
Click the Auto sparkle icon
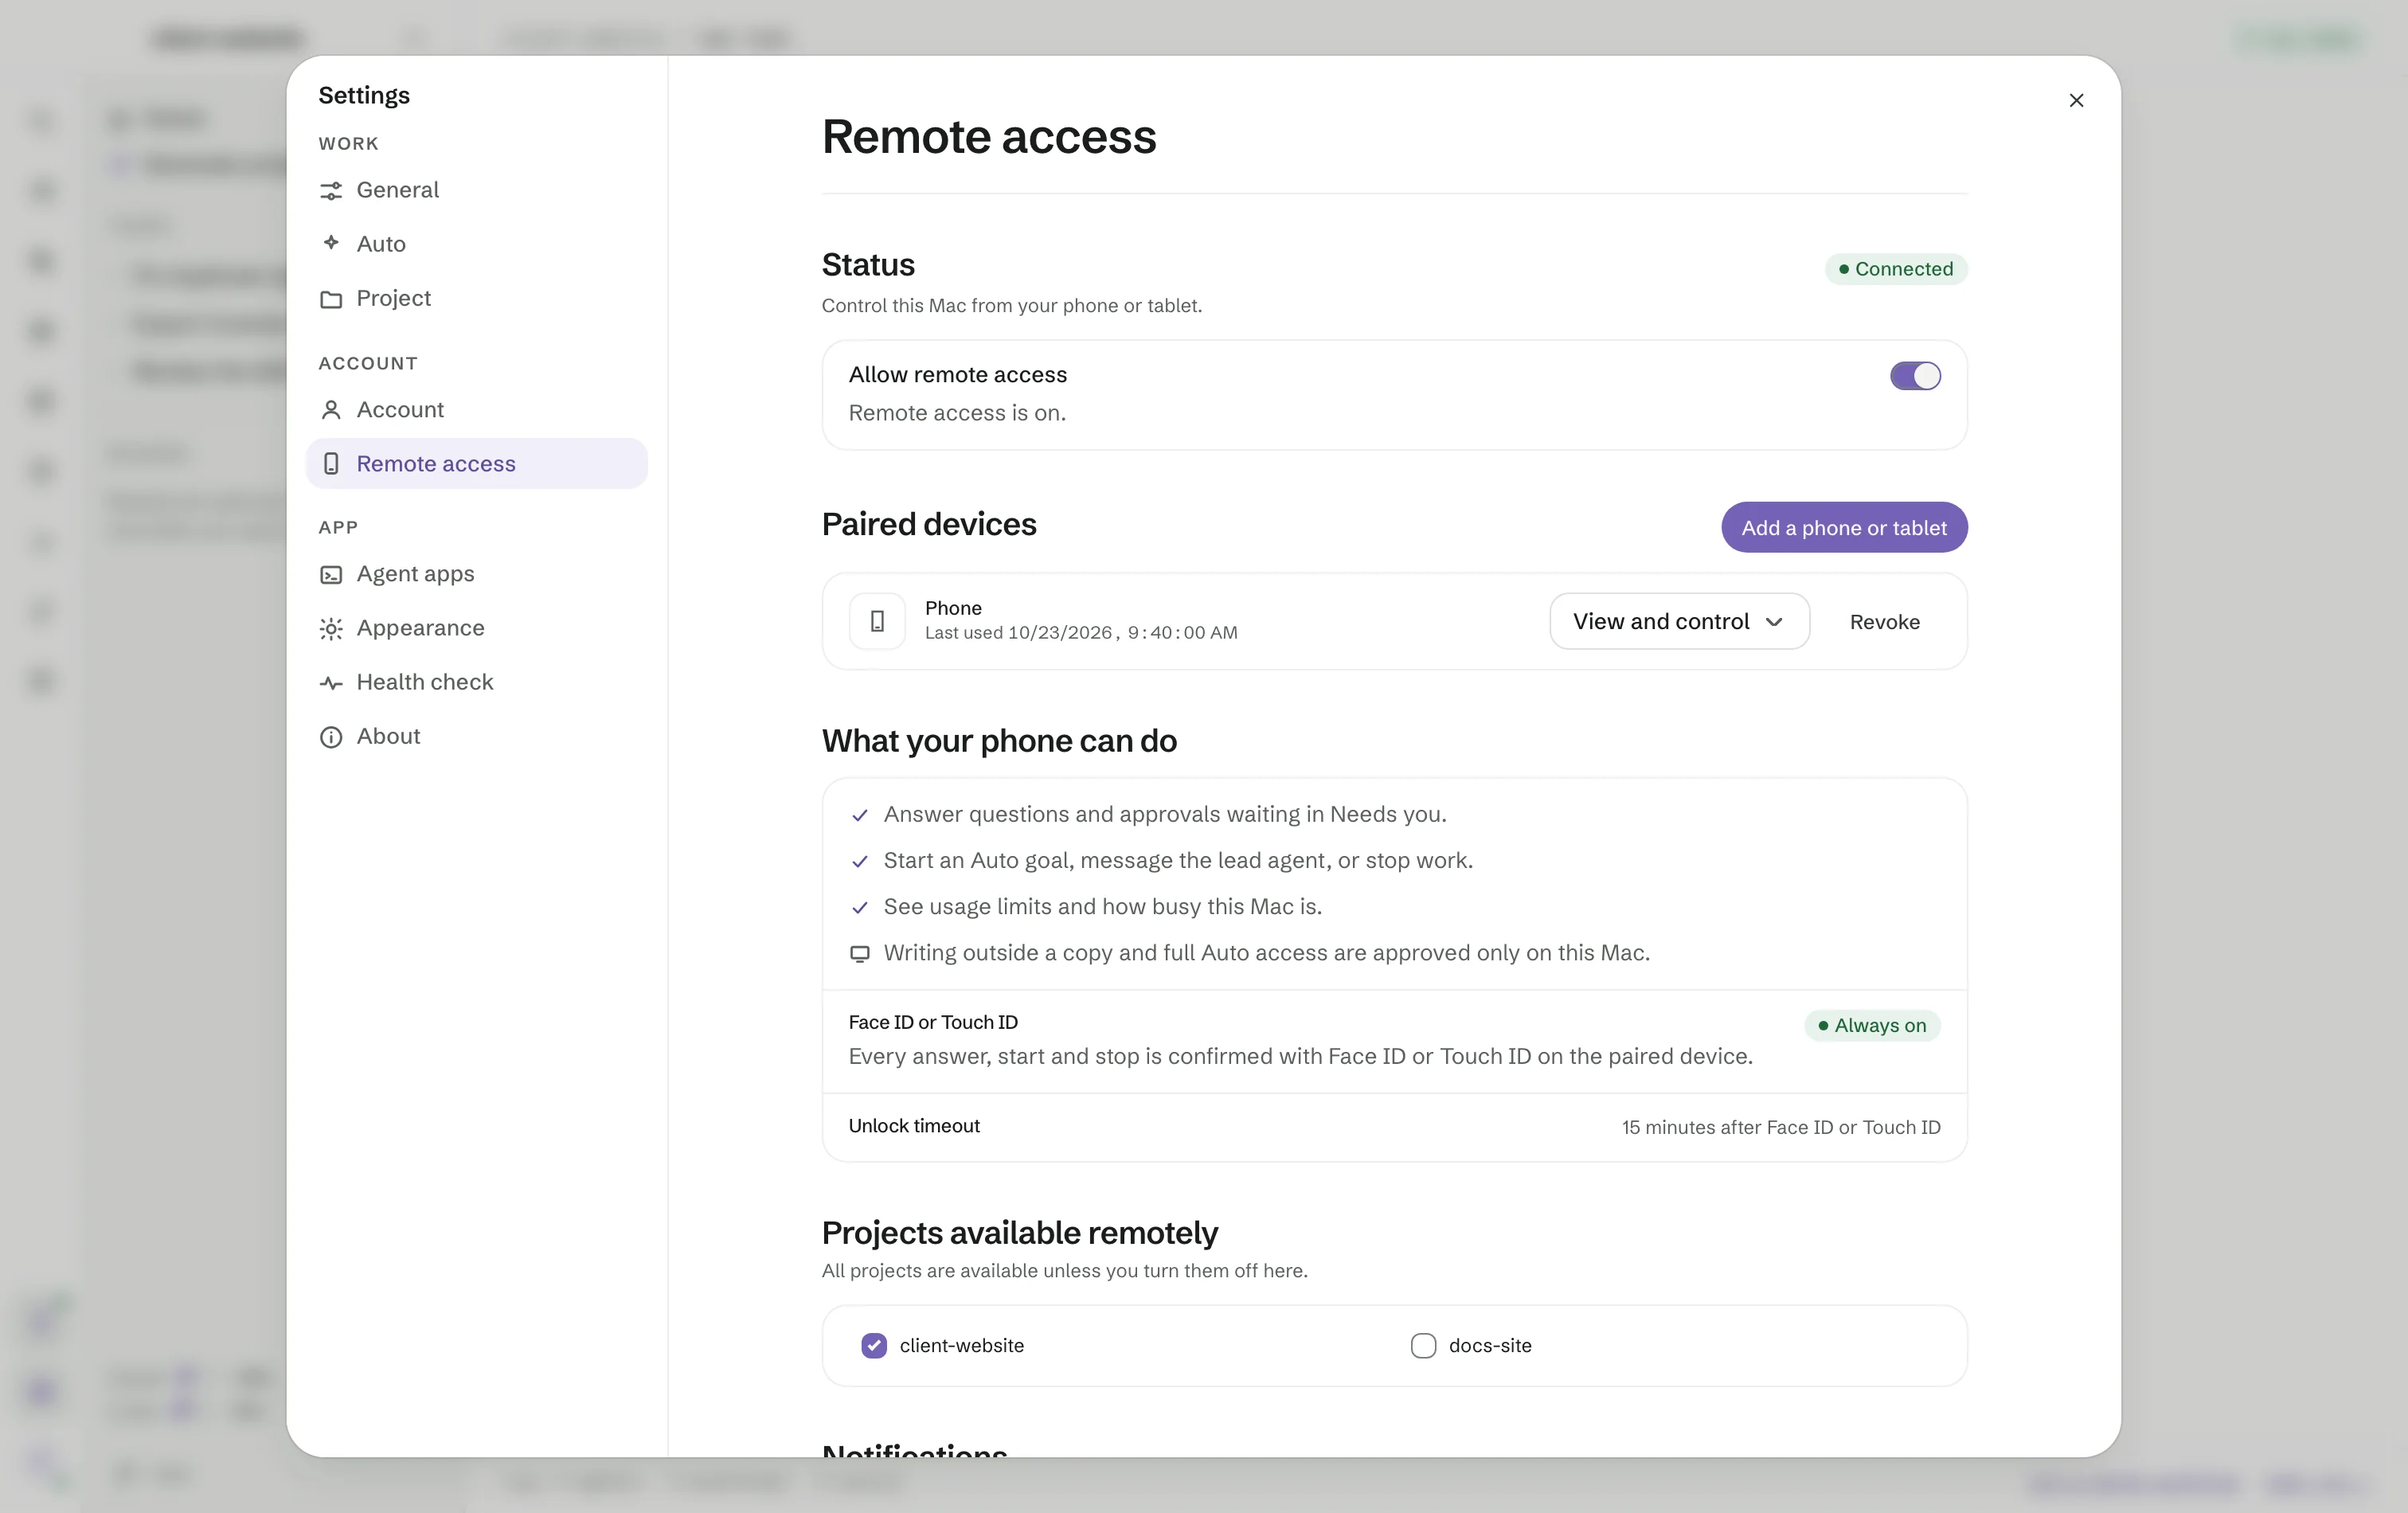(x=331, y=243)
